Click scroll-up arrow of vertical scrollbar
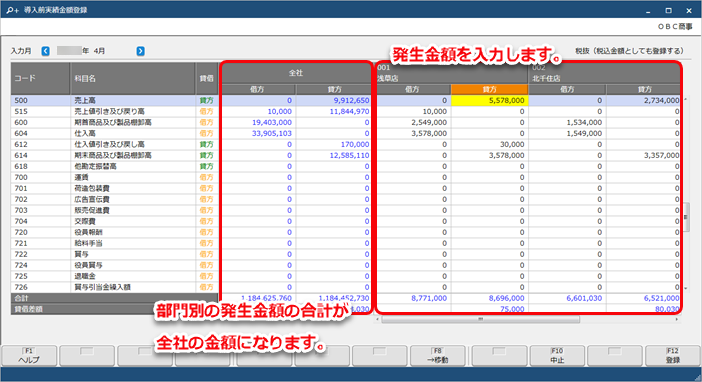 point(686,99)
